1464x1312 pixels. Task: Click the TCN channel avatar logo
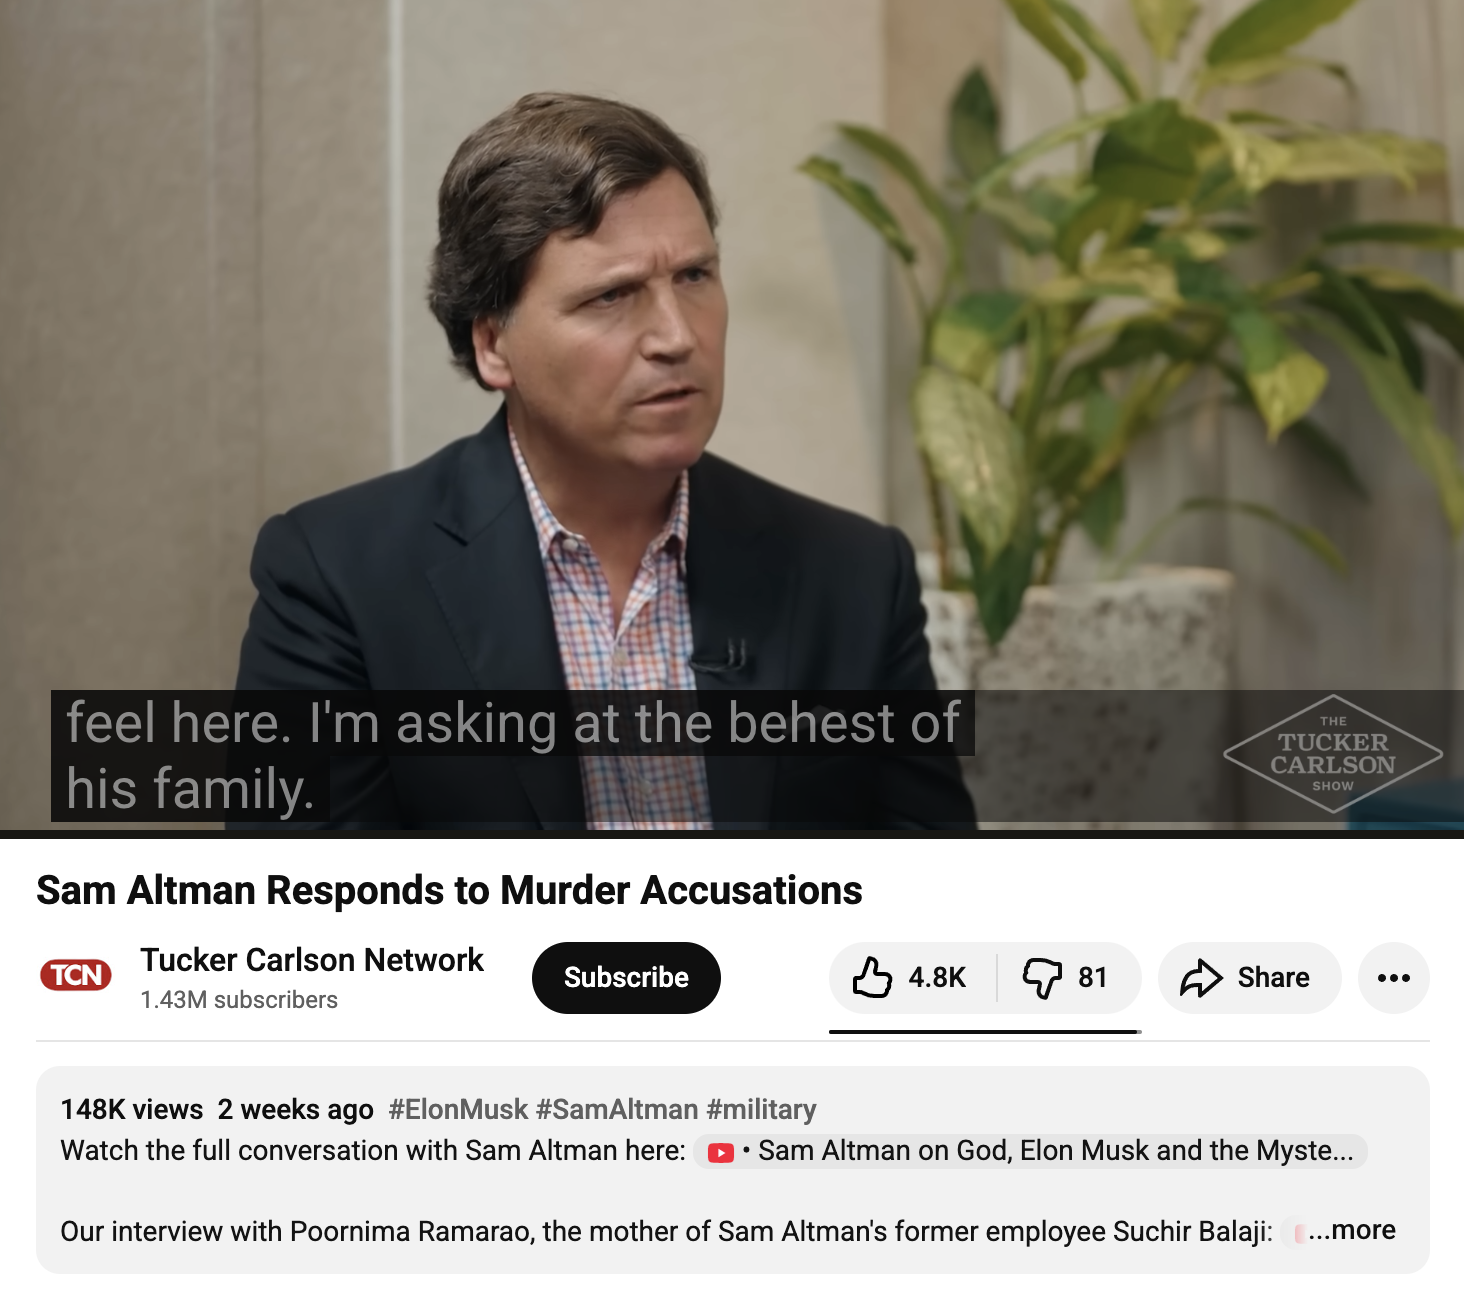point(76,975)
